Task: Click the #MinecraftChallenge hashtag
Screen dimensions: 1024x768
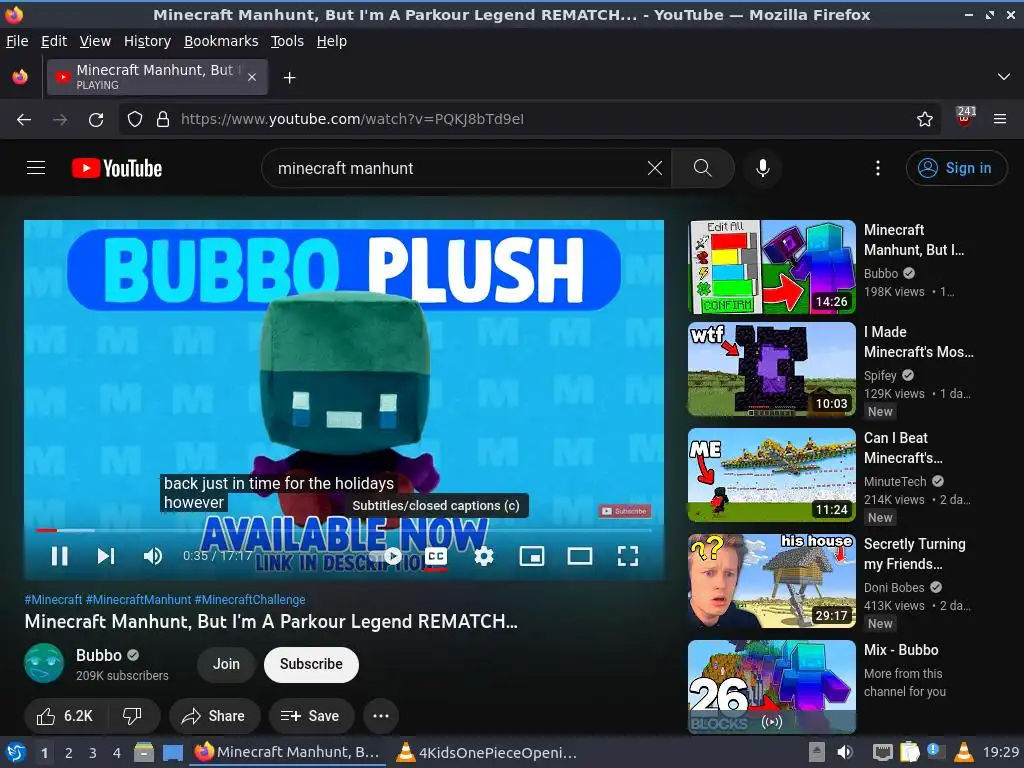Action: click(250, 600)
